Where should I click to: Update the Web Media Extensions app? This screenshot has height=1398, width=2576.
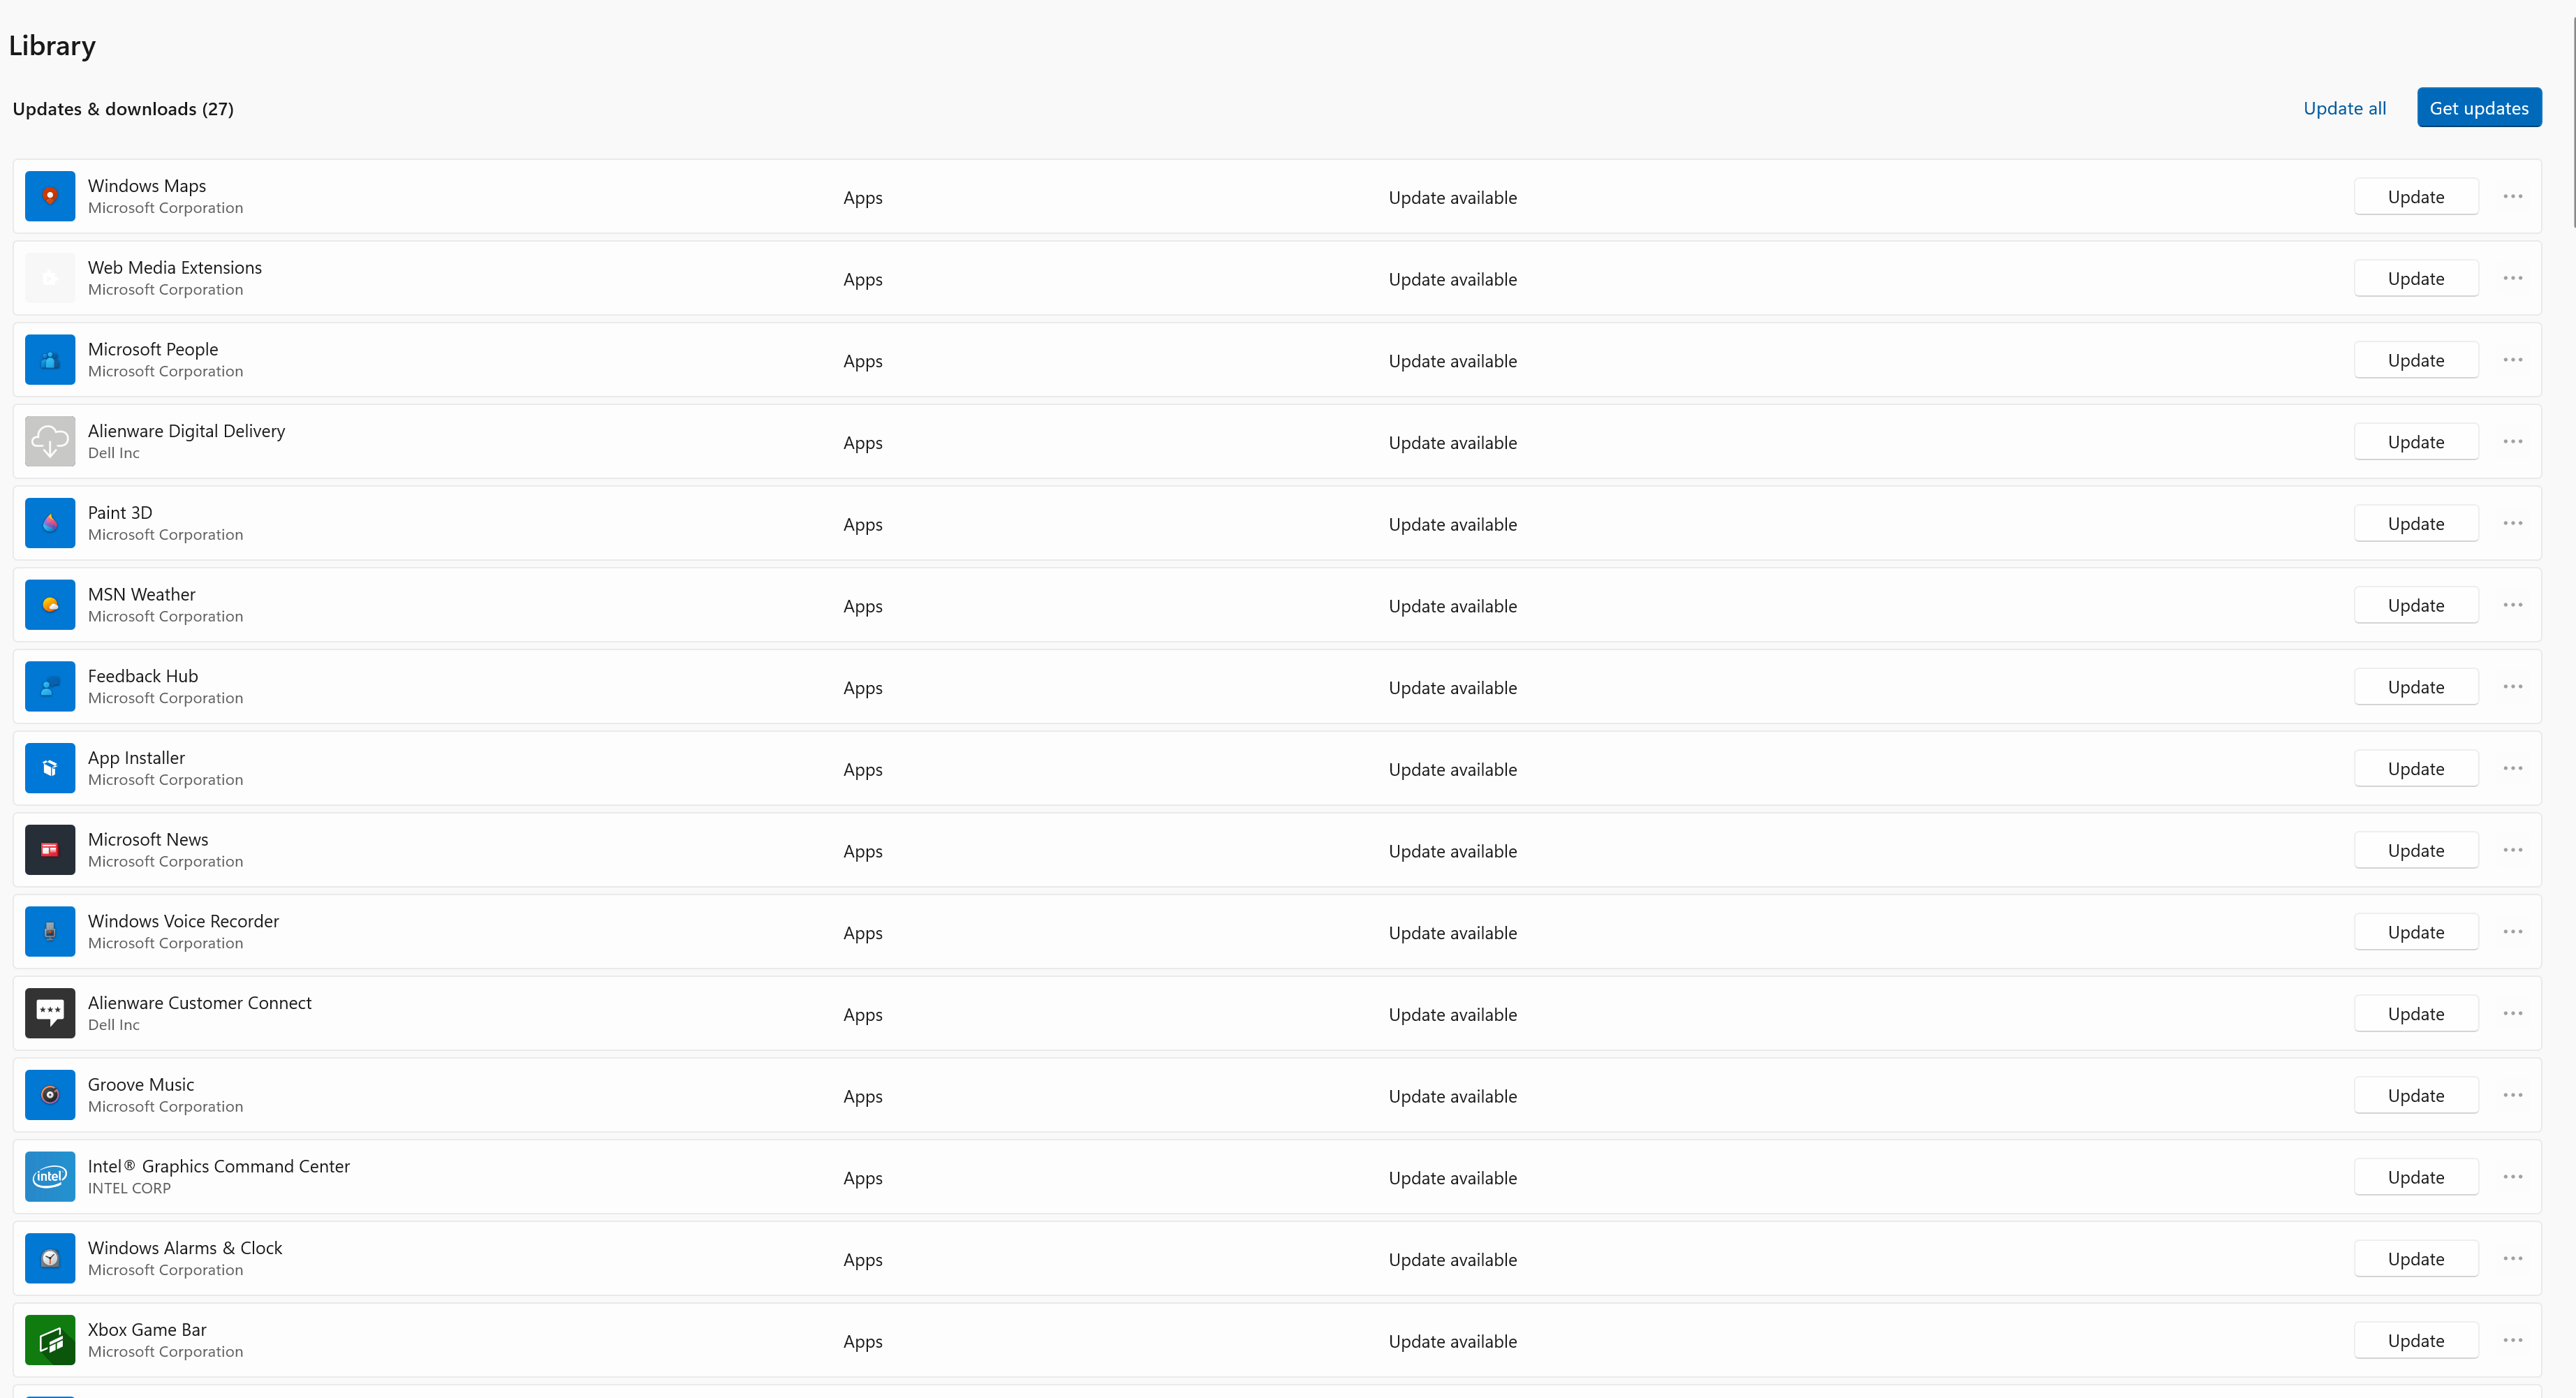tap(2415, 279)
